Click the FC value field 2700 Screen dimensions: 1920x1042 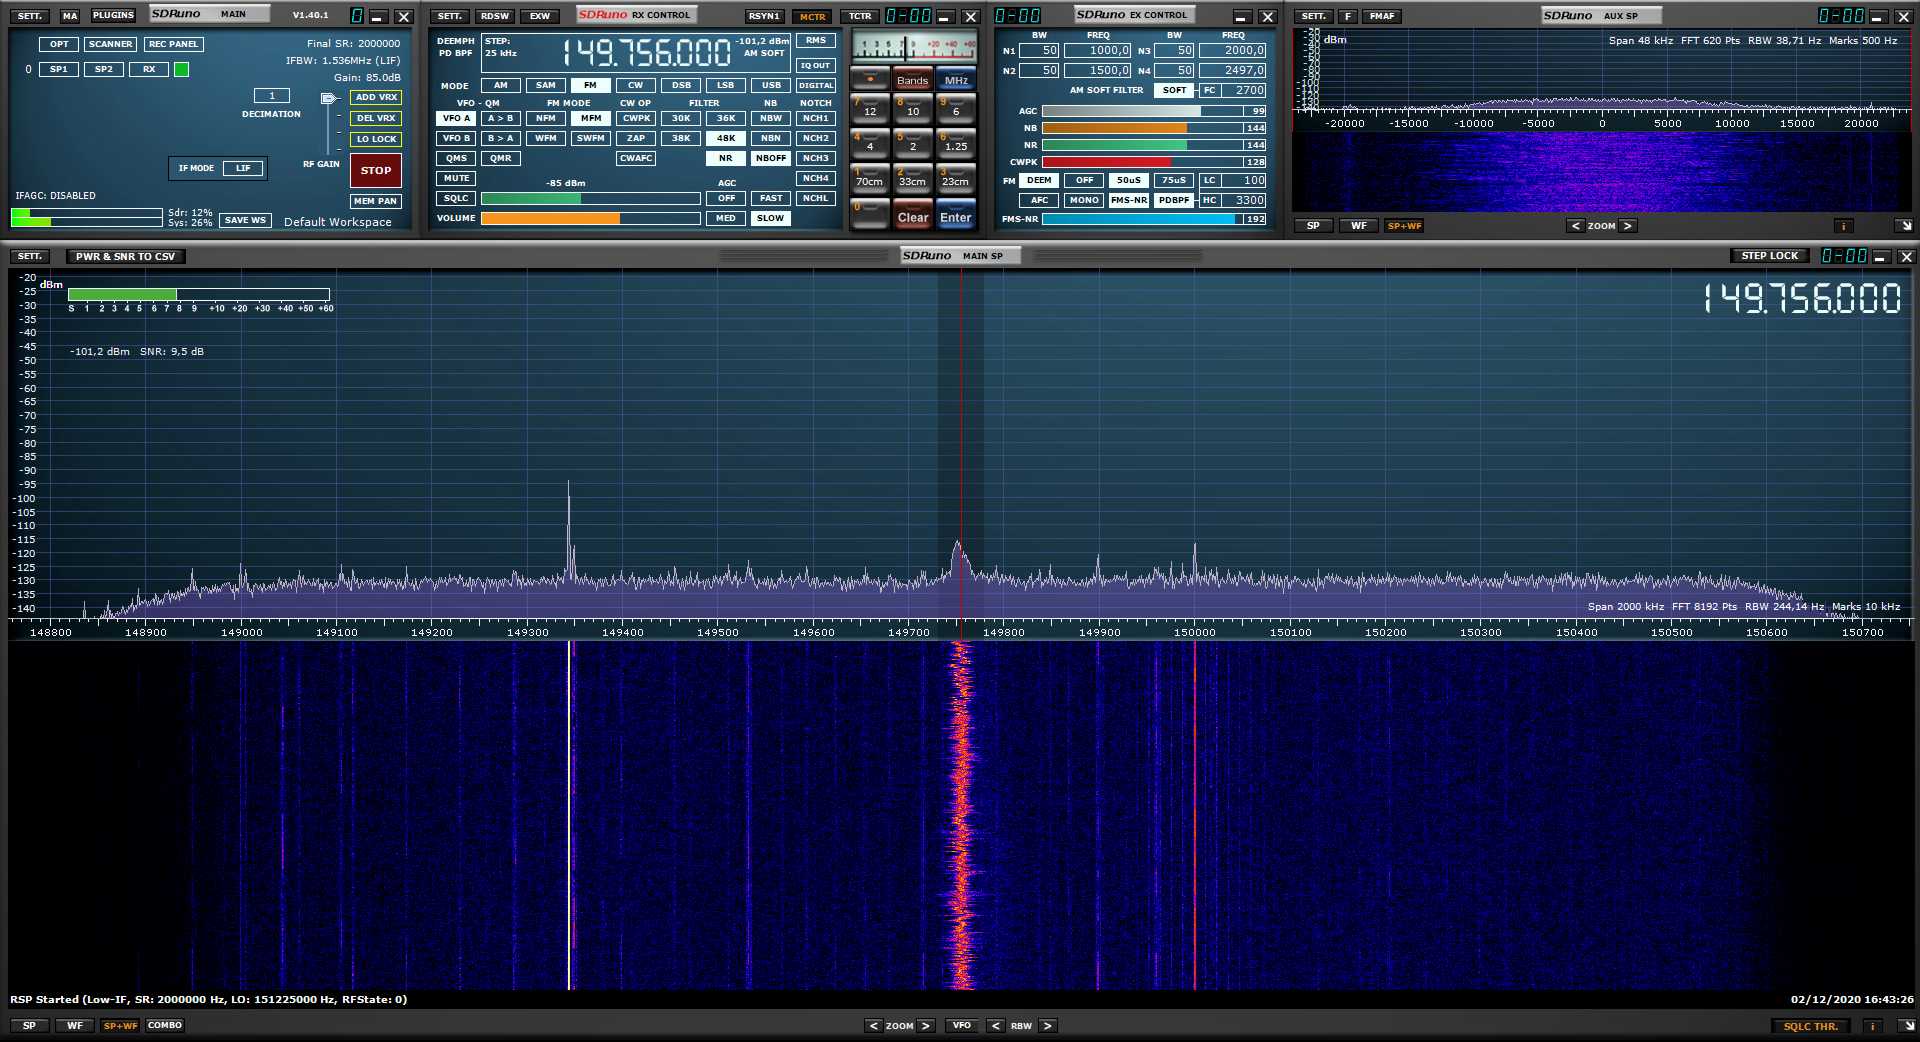click(1244, 90)
